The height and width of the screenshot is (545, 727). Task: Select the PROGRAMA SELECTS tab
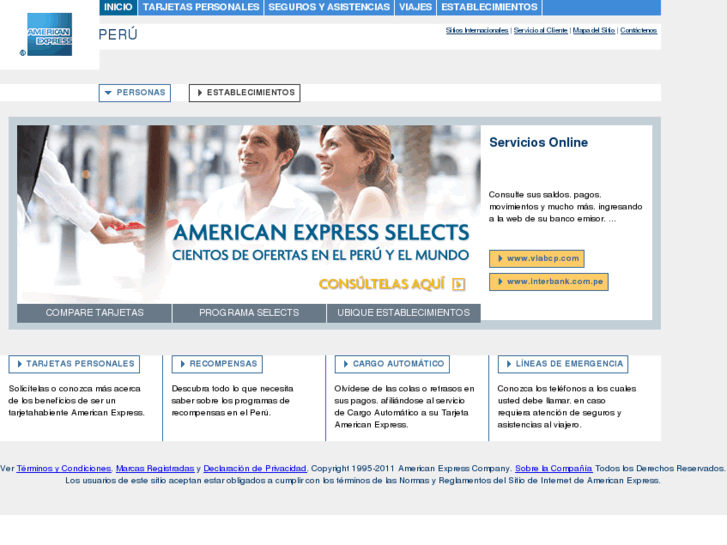[249, 313]
